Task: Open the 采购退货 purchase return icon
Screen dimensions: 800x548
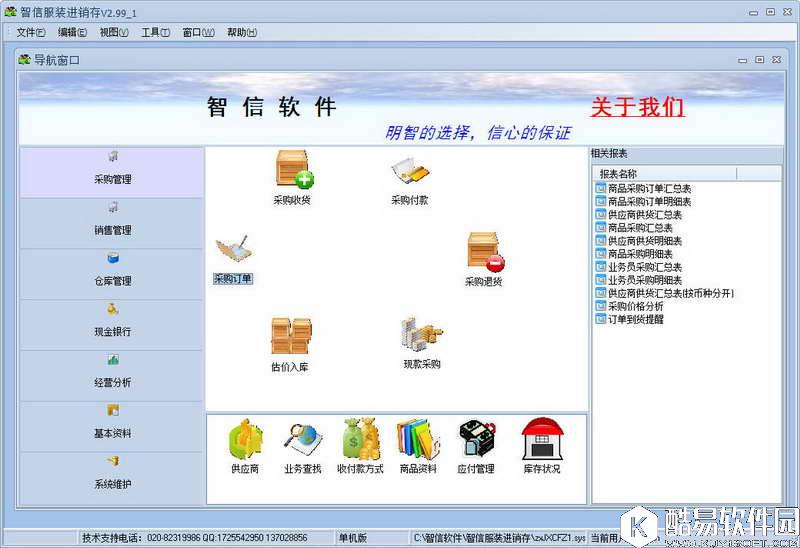Action: pos(485,253)
